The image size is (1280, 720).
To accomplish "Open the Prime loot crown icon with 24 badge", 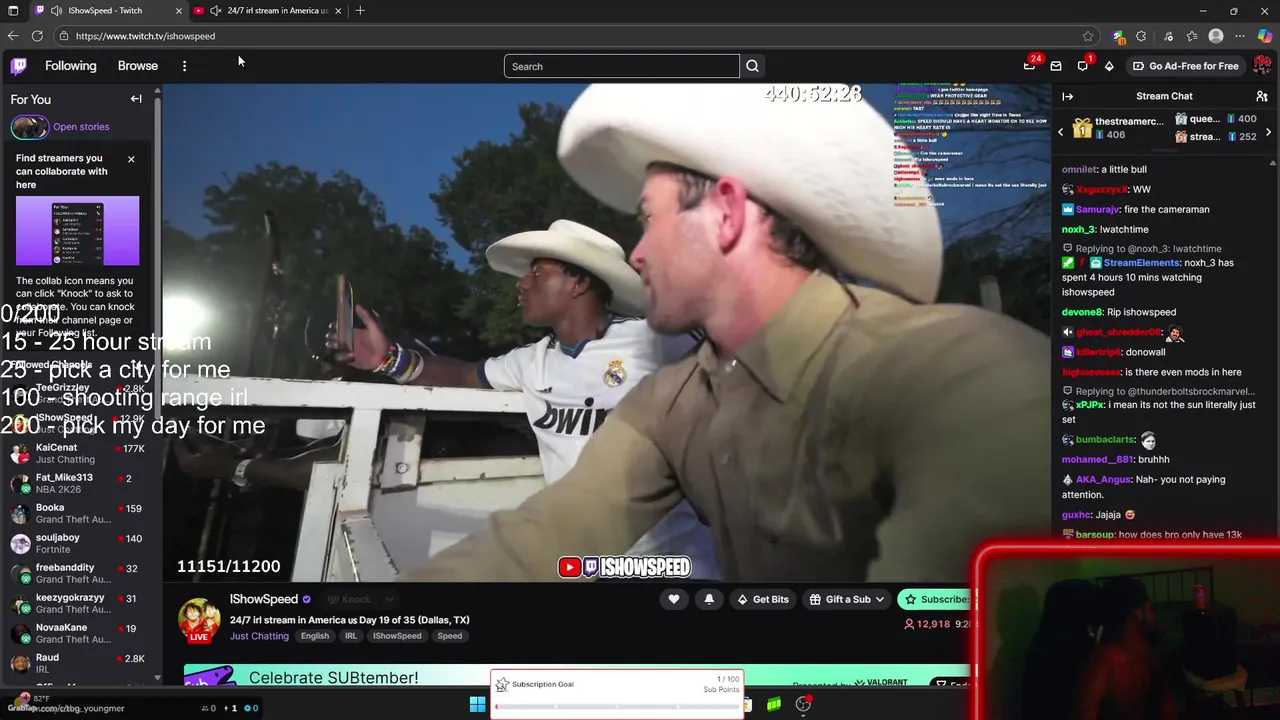I will click(x=1029, y=66).
